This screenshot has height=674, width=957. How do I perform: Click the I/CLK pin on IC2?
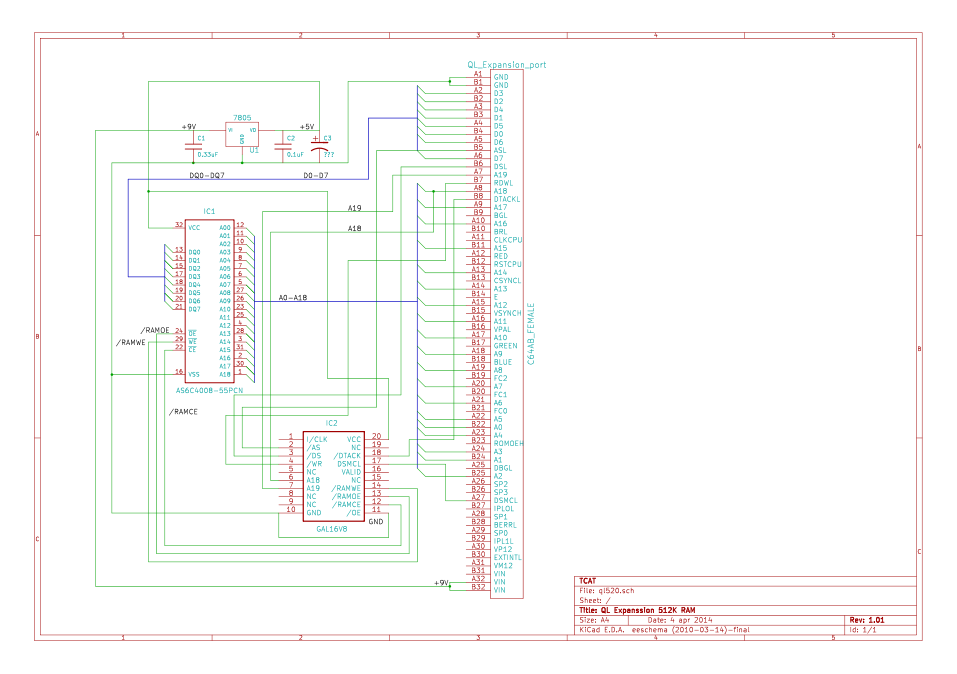coord(317,440)
